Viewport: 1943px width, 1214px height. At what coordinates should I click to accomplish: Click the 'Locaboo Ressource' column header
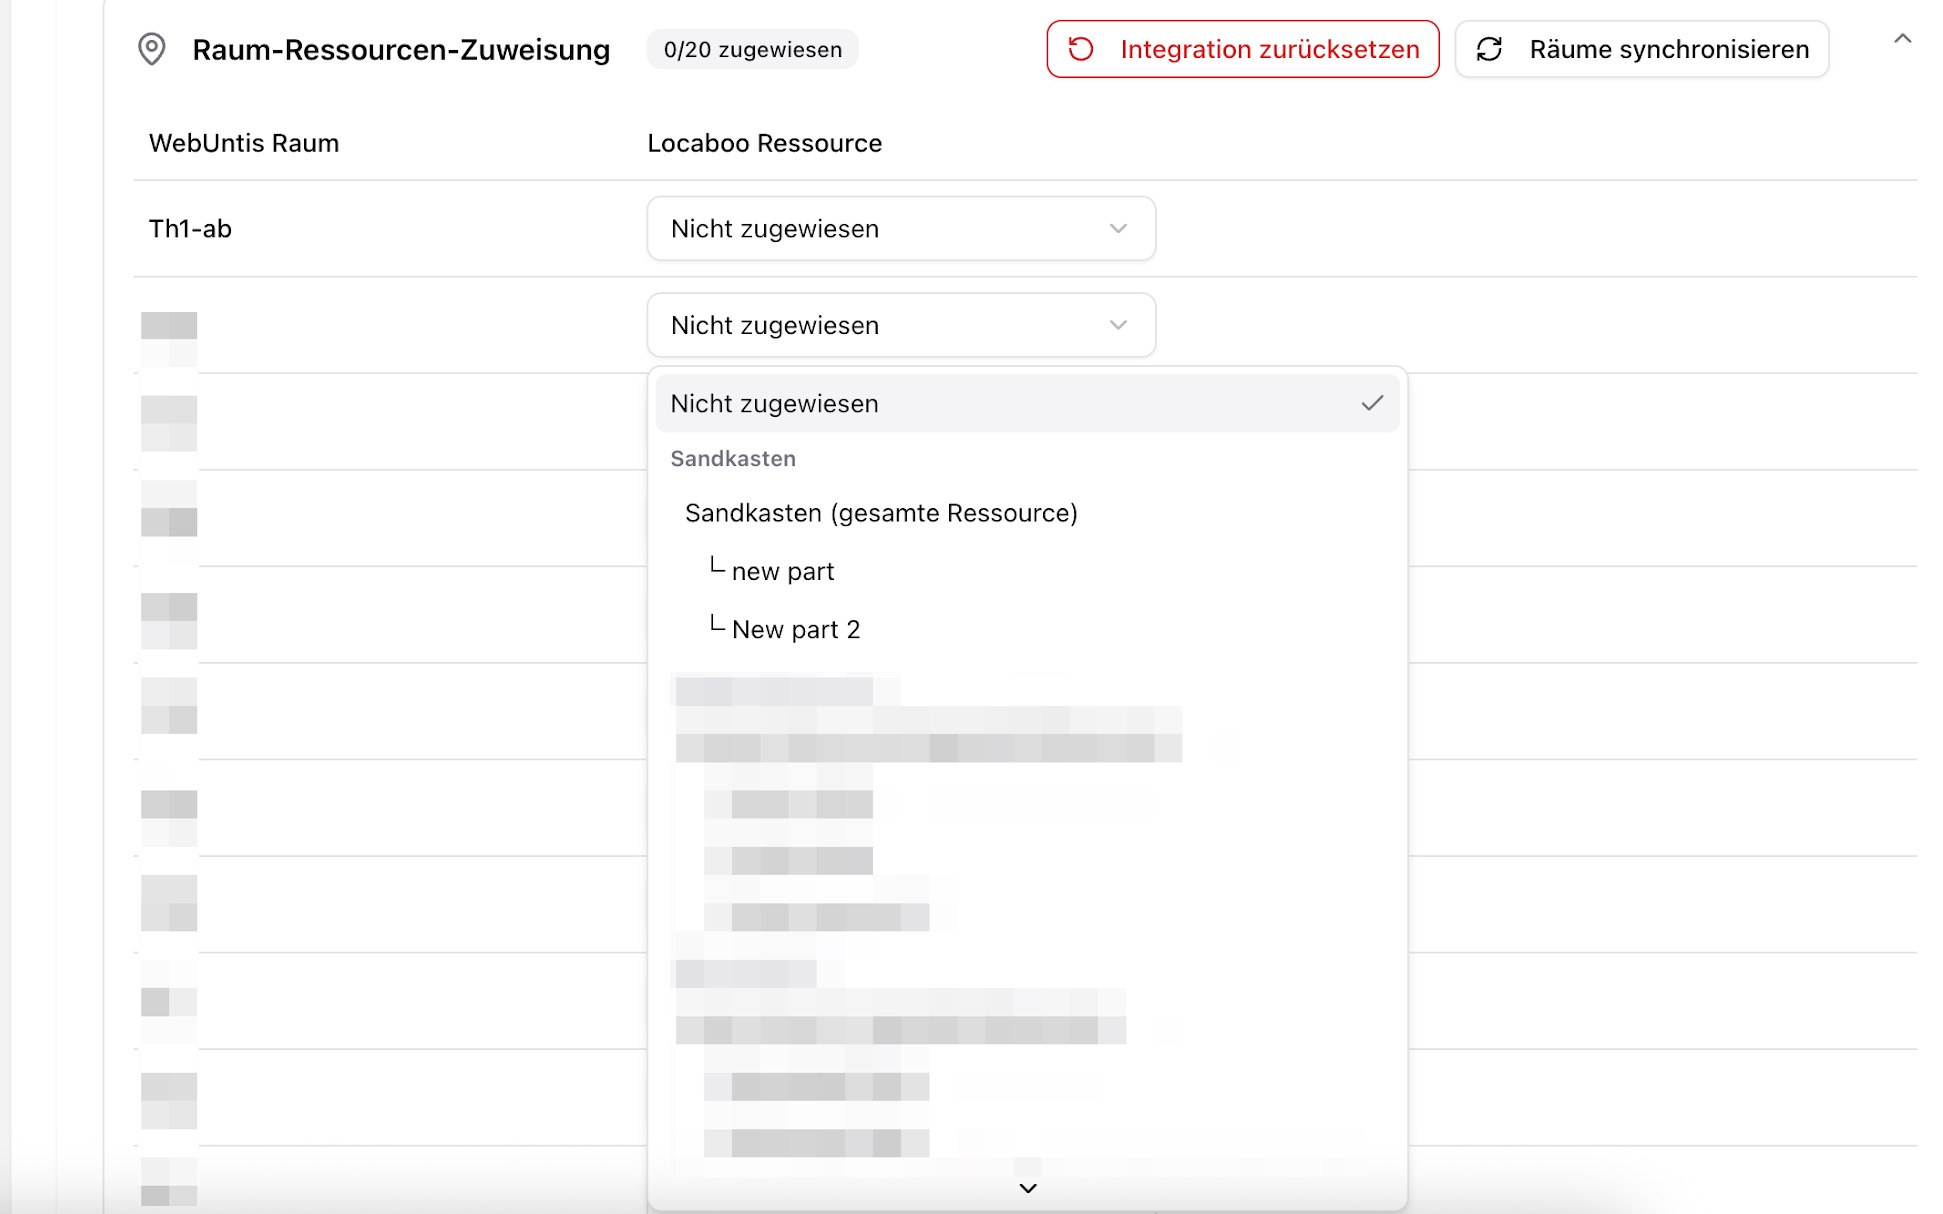(764, 143)
